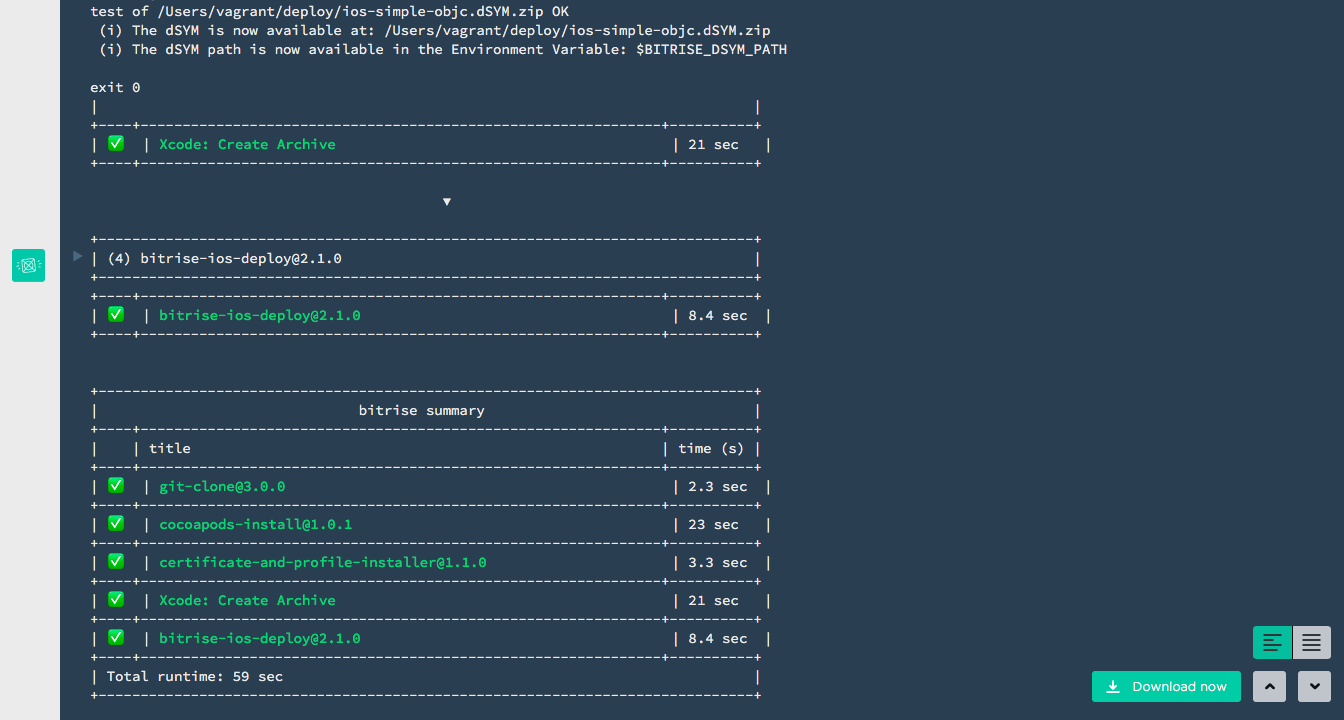Jump to the bottom of the log using the down arrow
Image resolution: width=1344 pixels, height=720 pixels.
pyautogui.click(x=1314, y=686)
